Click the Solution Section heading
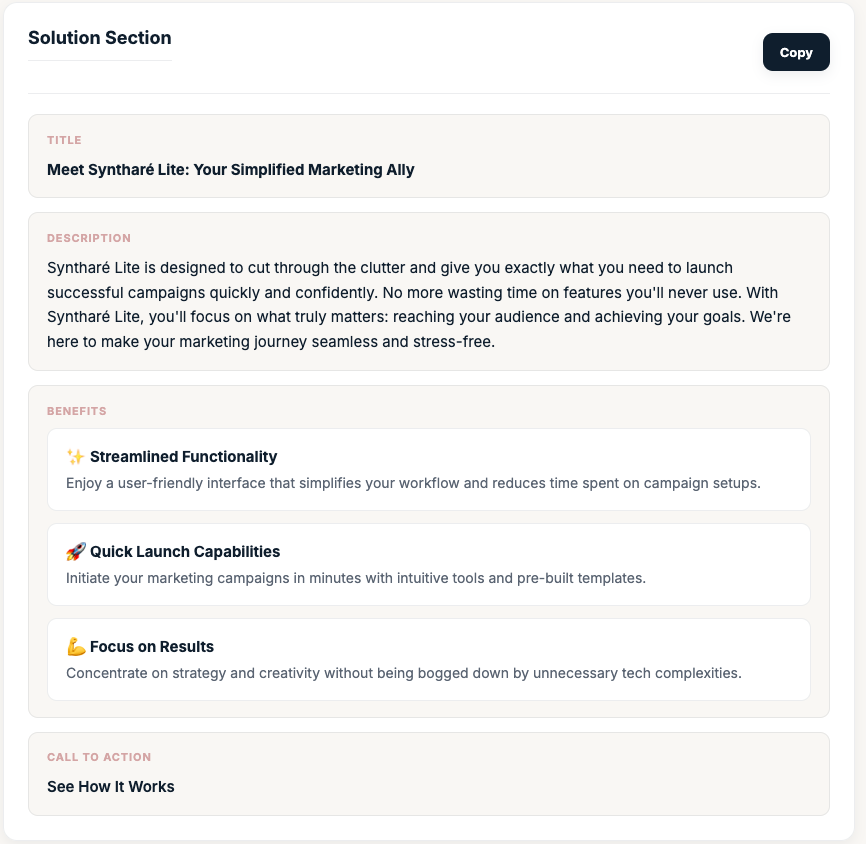This screenshot has width=866, height=844. tap(100, 38)
